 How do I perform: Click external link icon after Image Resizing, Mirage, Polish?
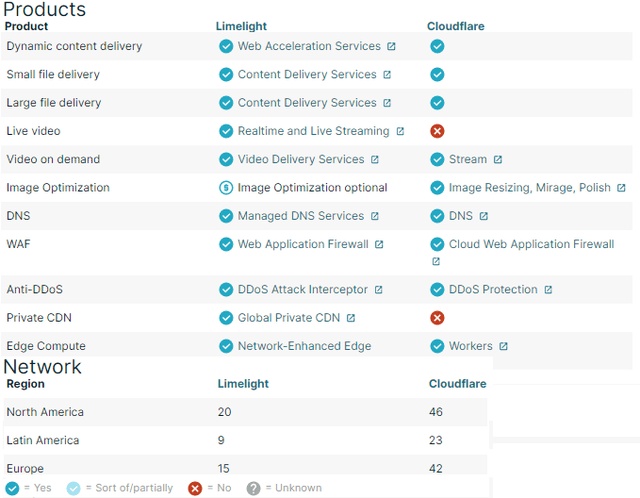621,188
